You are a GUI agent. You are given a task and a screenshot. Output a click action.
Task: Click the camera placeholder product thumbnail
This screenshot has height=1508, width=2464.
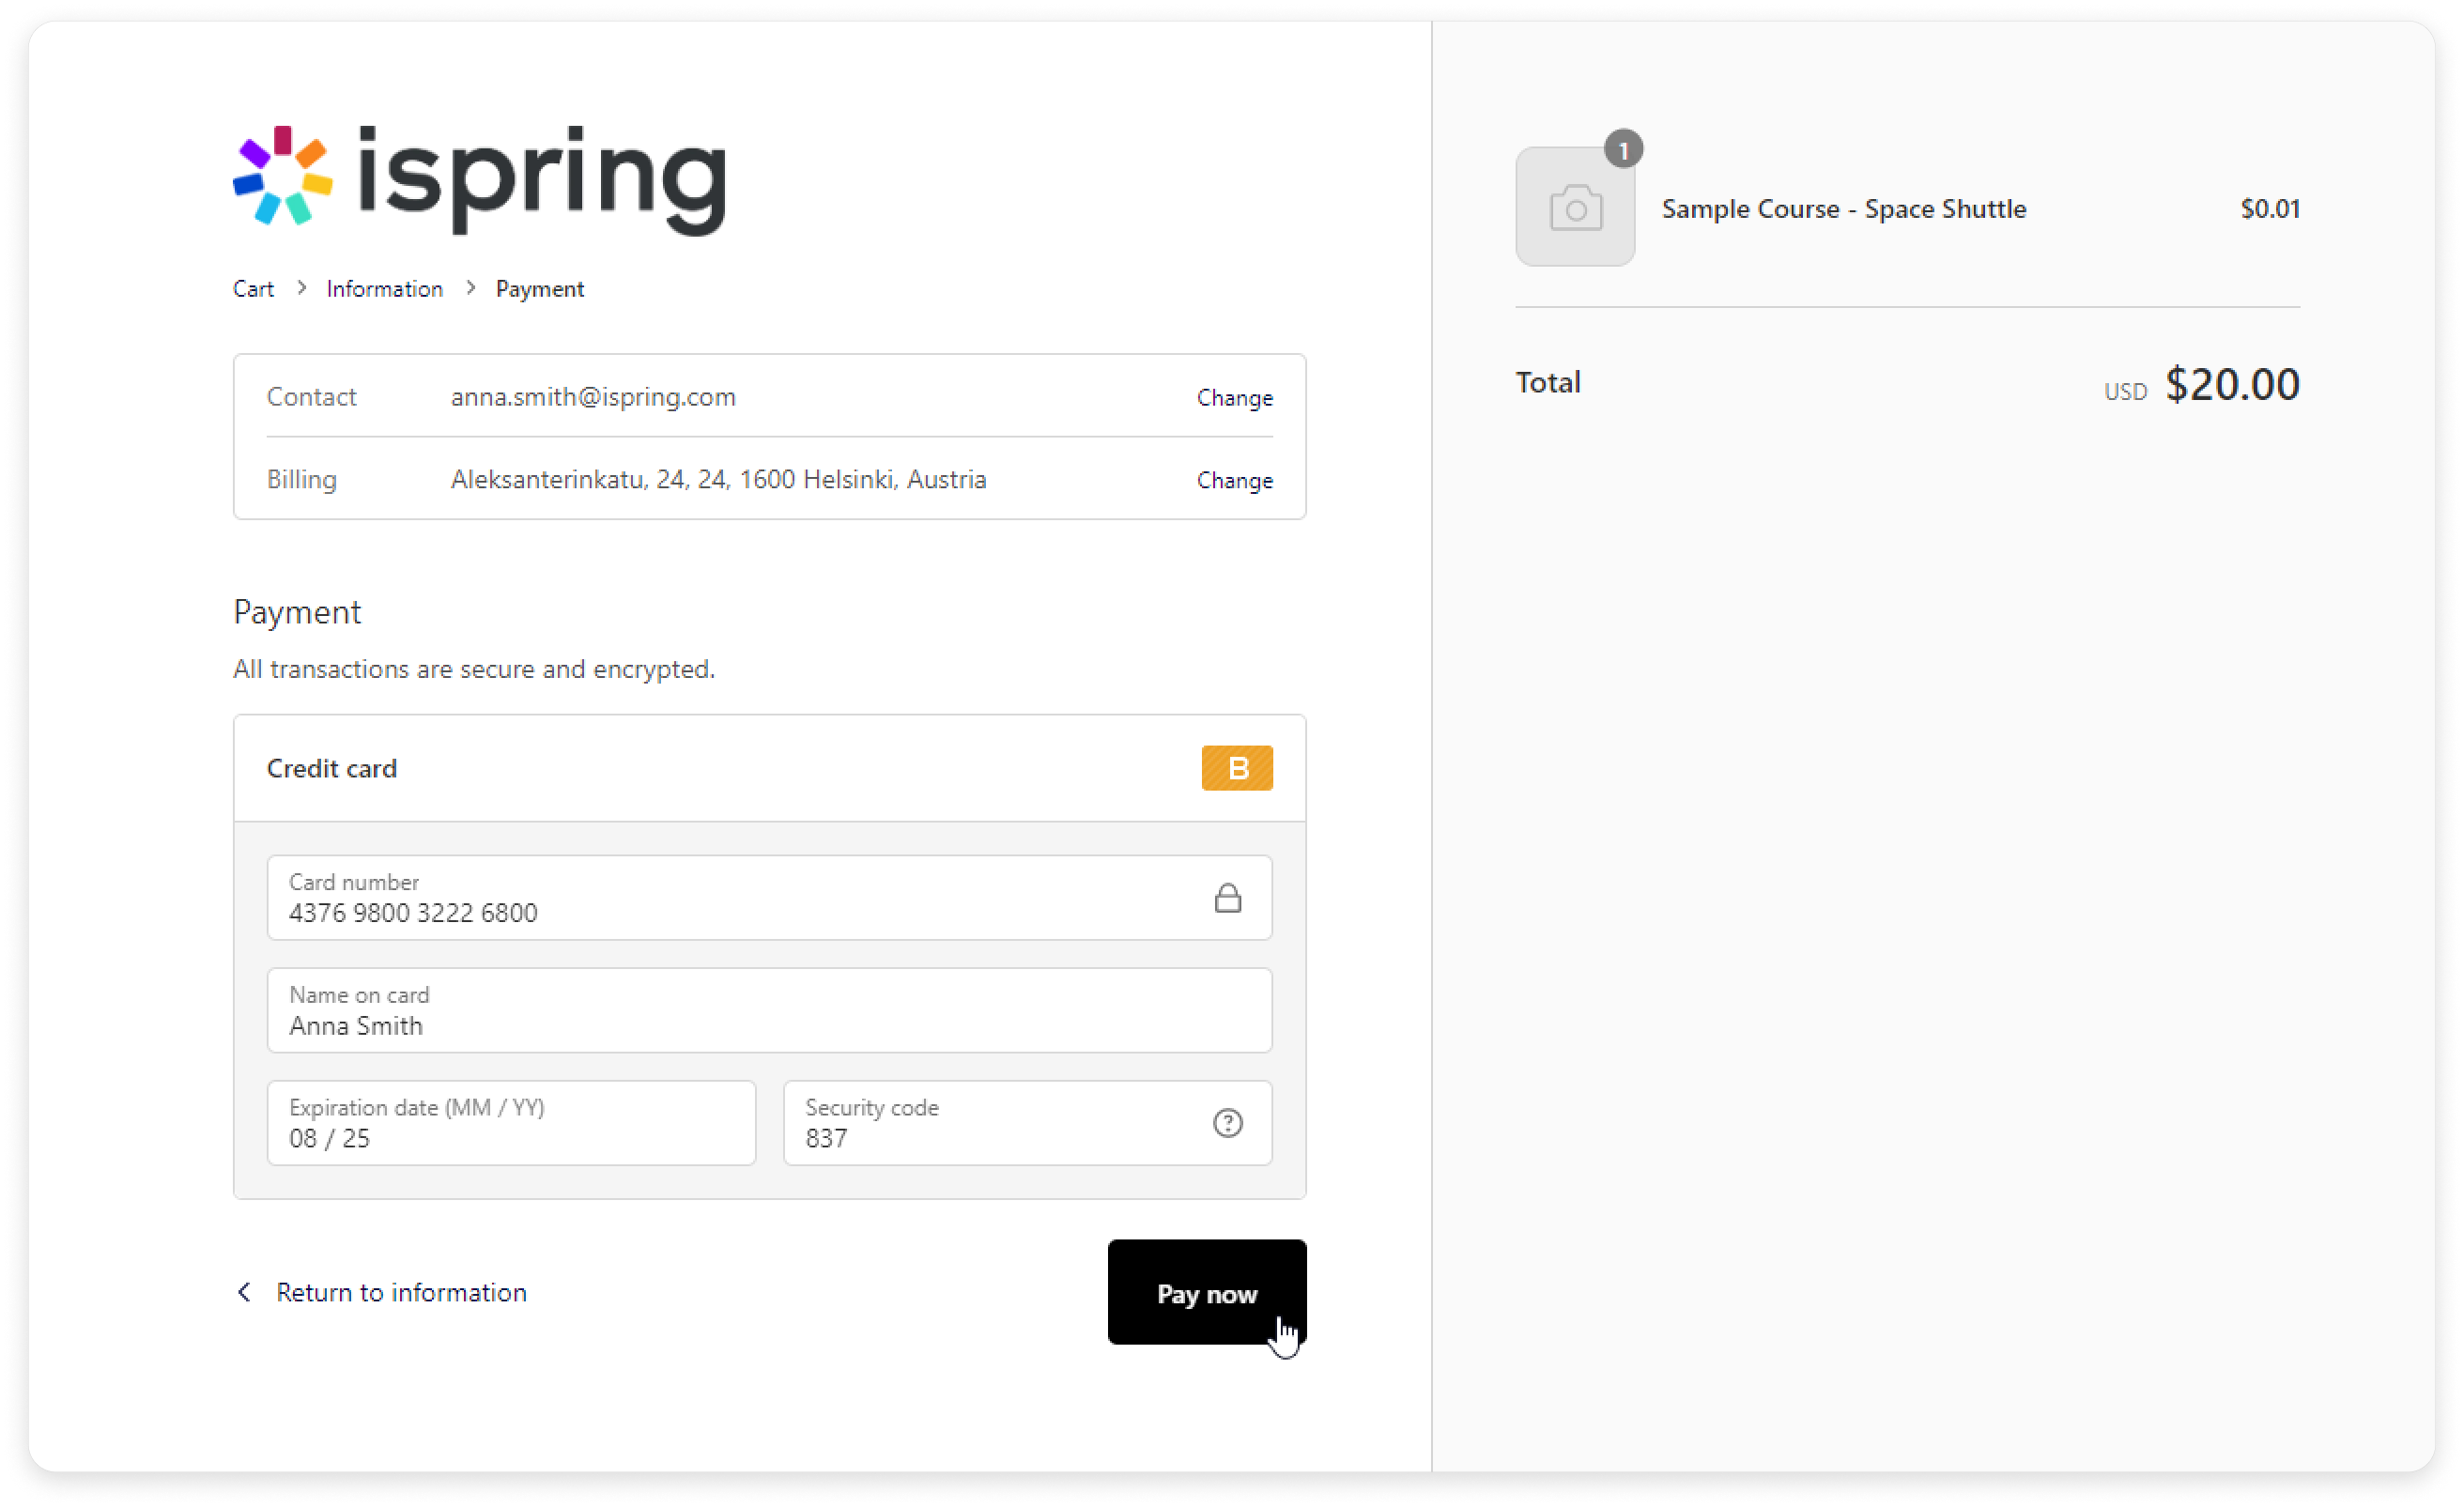coord(1575,207)
